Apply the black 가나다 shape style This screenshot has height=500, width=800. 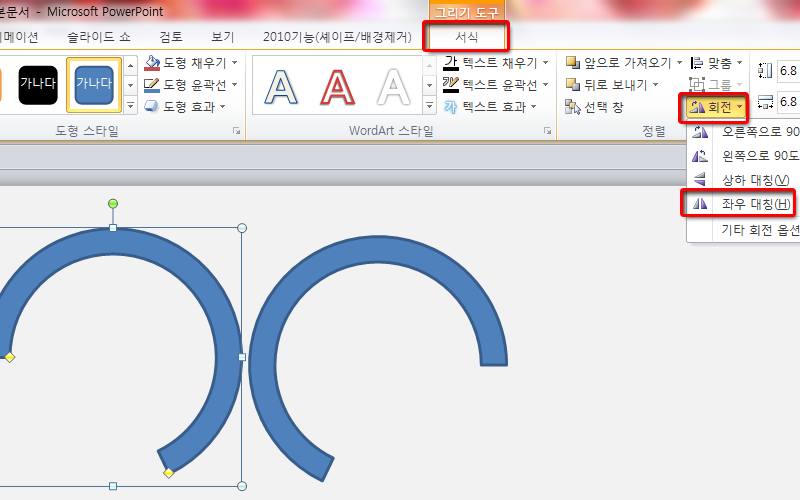[37, 84]
